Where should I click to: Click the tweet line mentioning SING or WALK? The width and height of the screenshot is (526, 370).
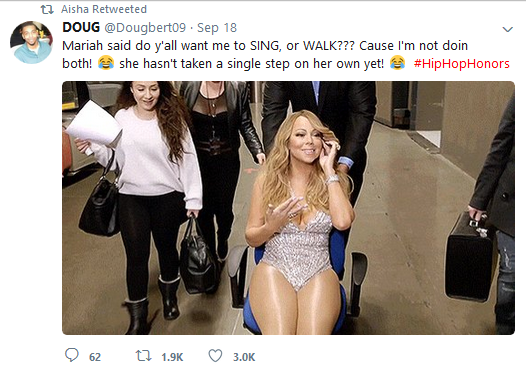point(265,46)
